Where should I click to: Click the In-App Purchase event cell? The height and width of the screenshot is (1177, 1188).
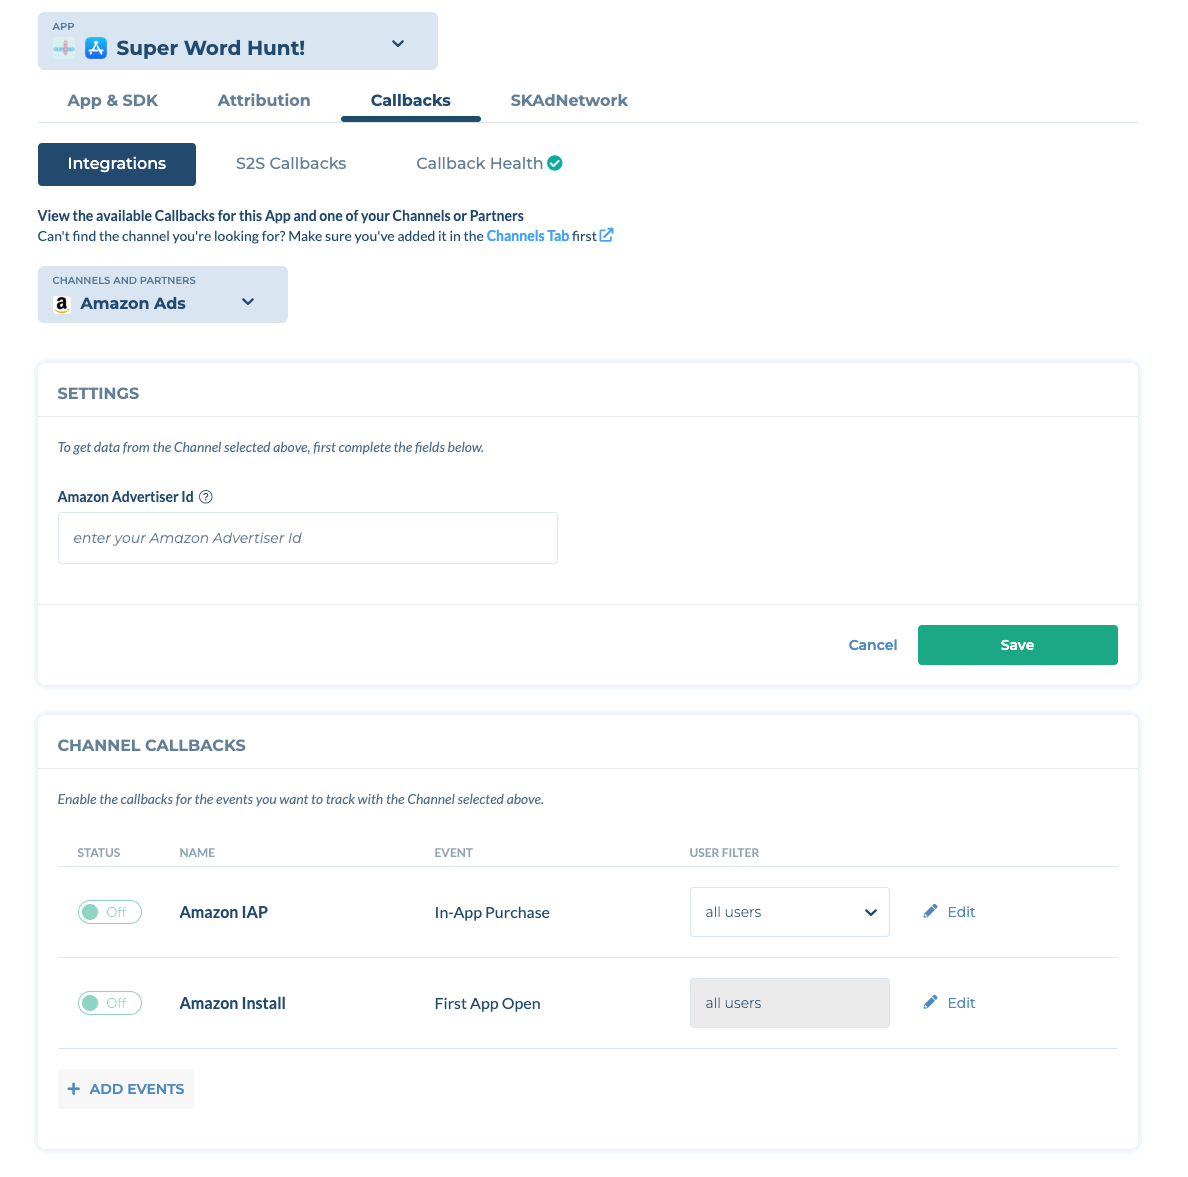tap(492, 912)
